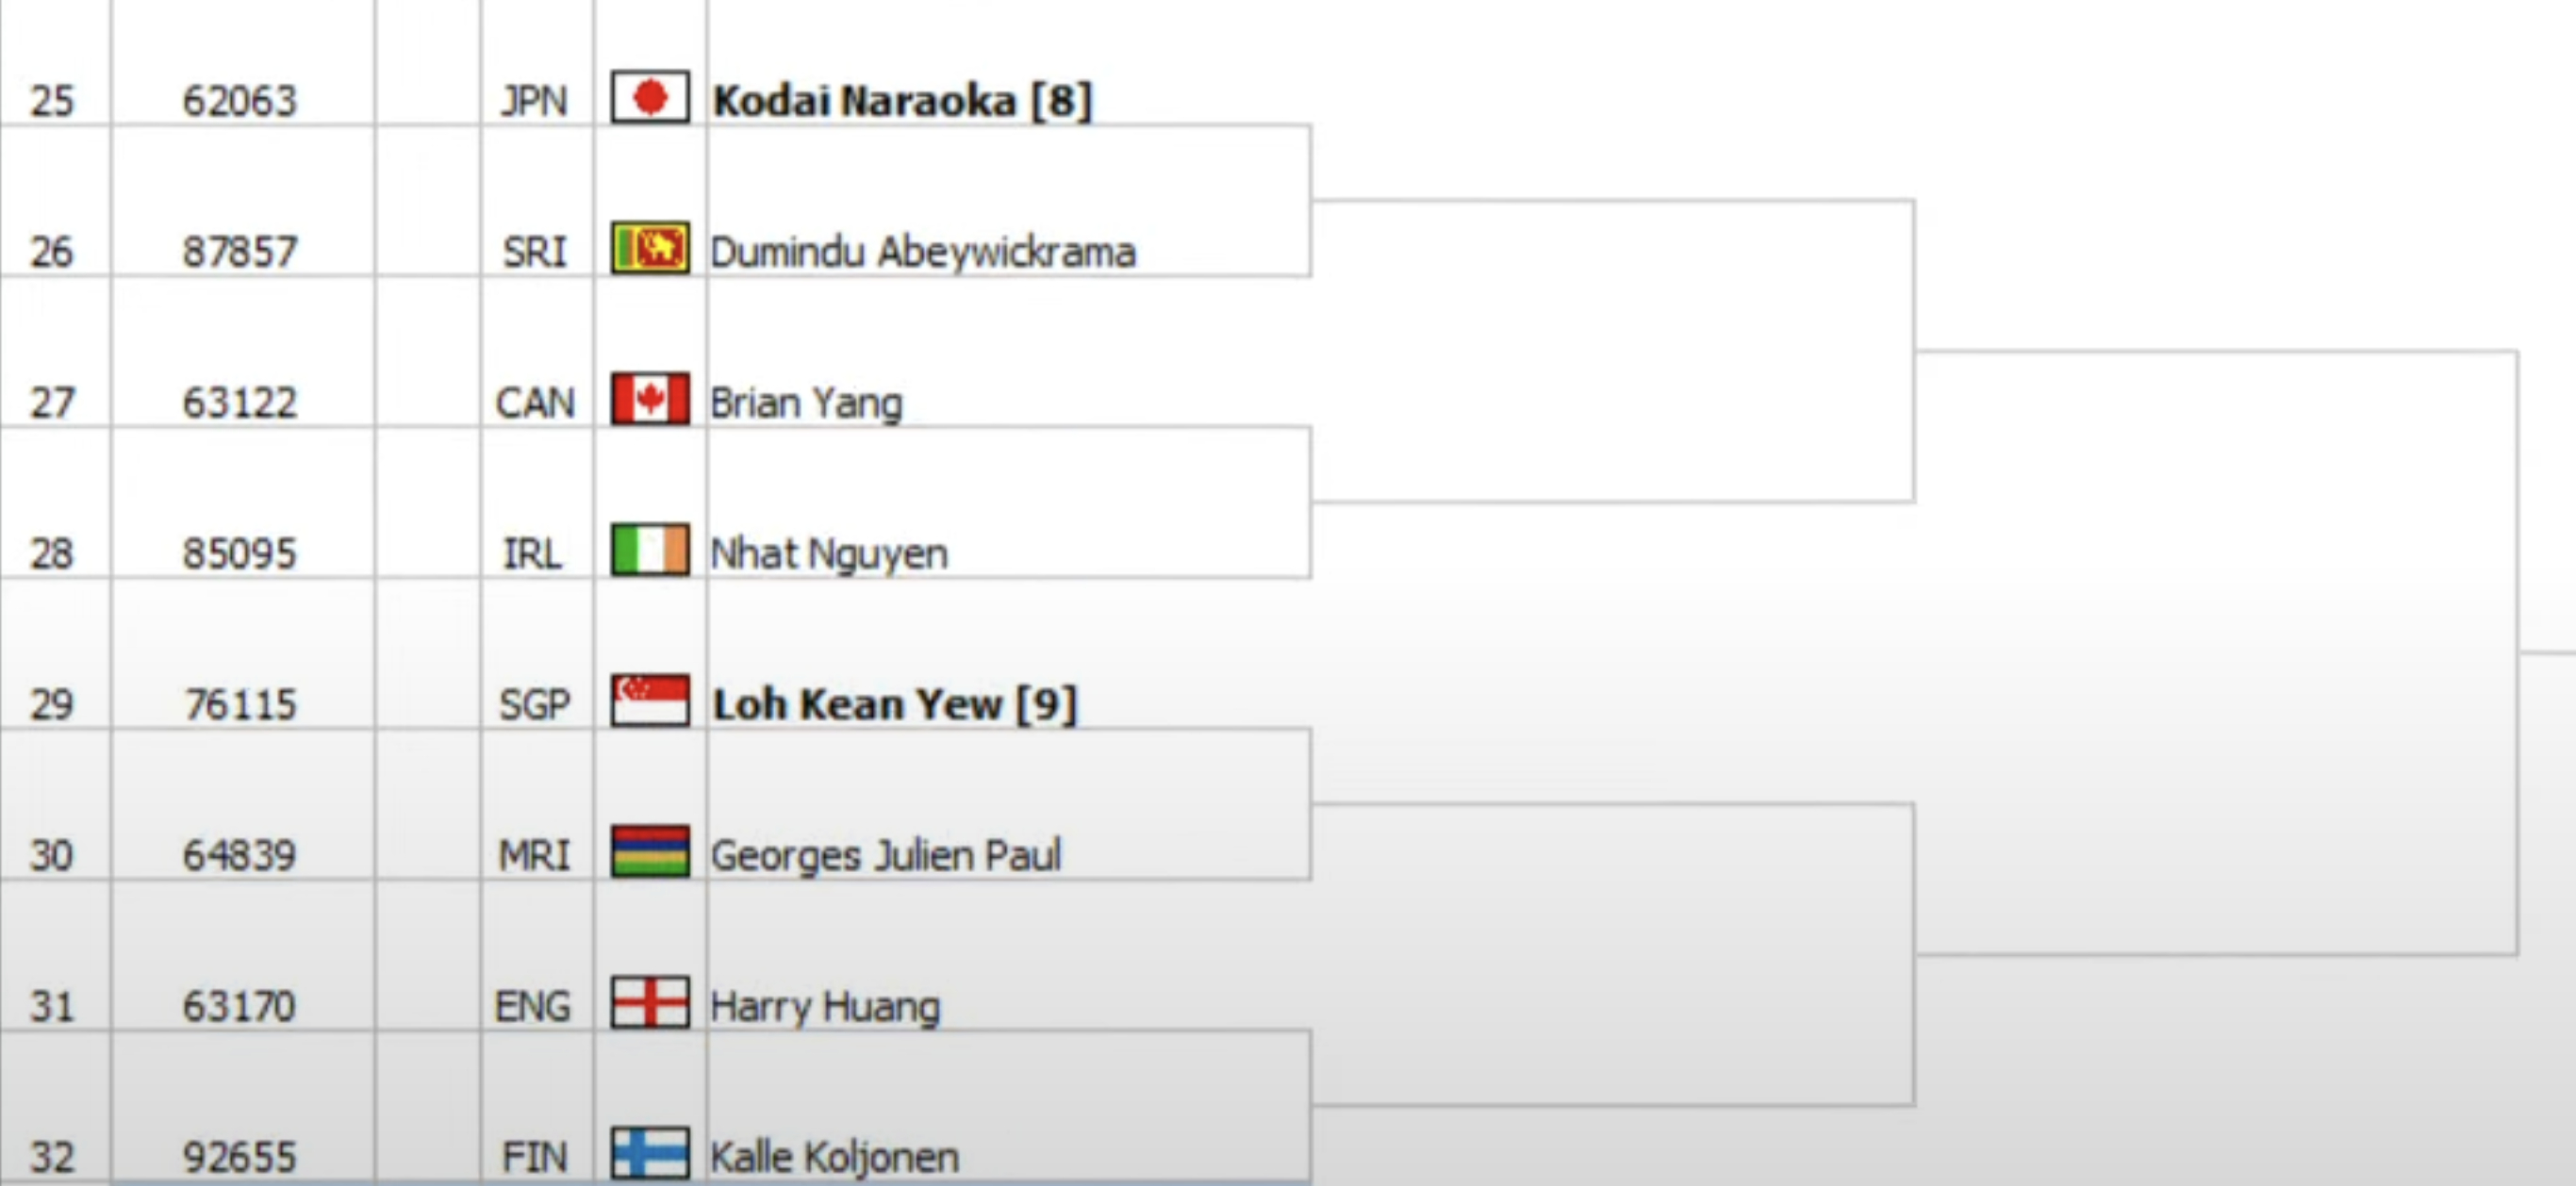Click Georges Julien Paul's name
The image size is (2576, 1186).
pos(885,855)
